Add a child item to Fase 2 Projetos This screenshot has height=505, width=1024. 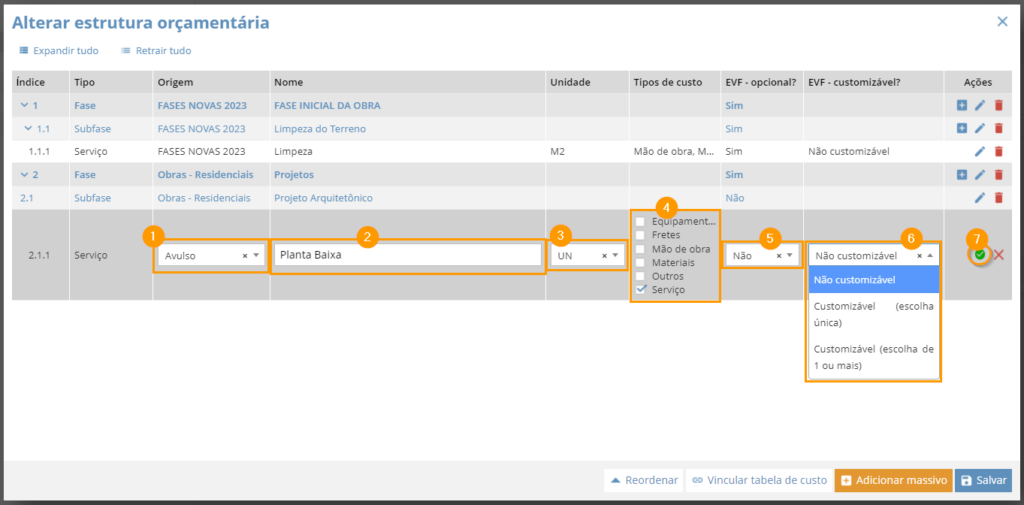961,174
